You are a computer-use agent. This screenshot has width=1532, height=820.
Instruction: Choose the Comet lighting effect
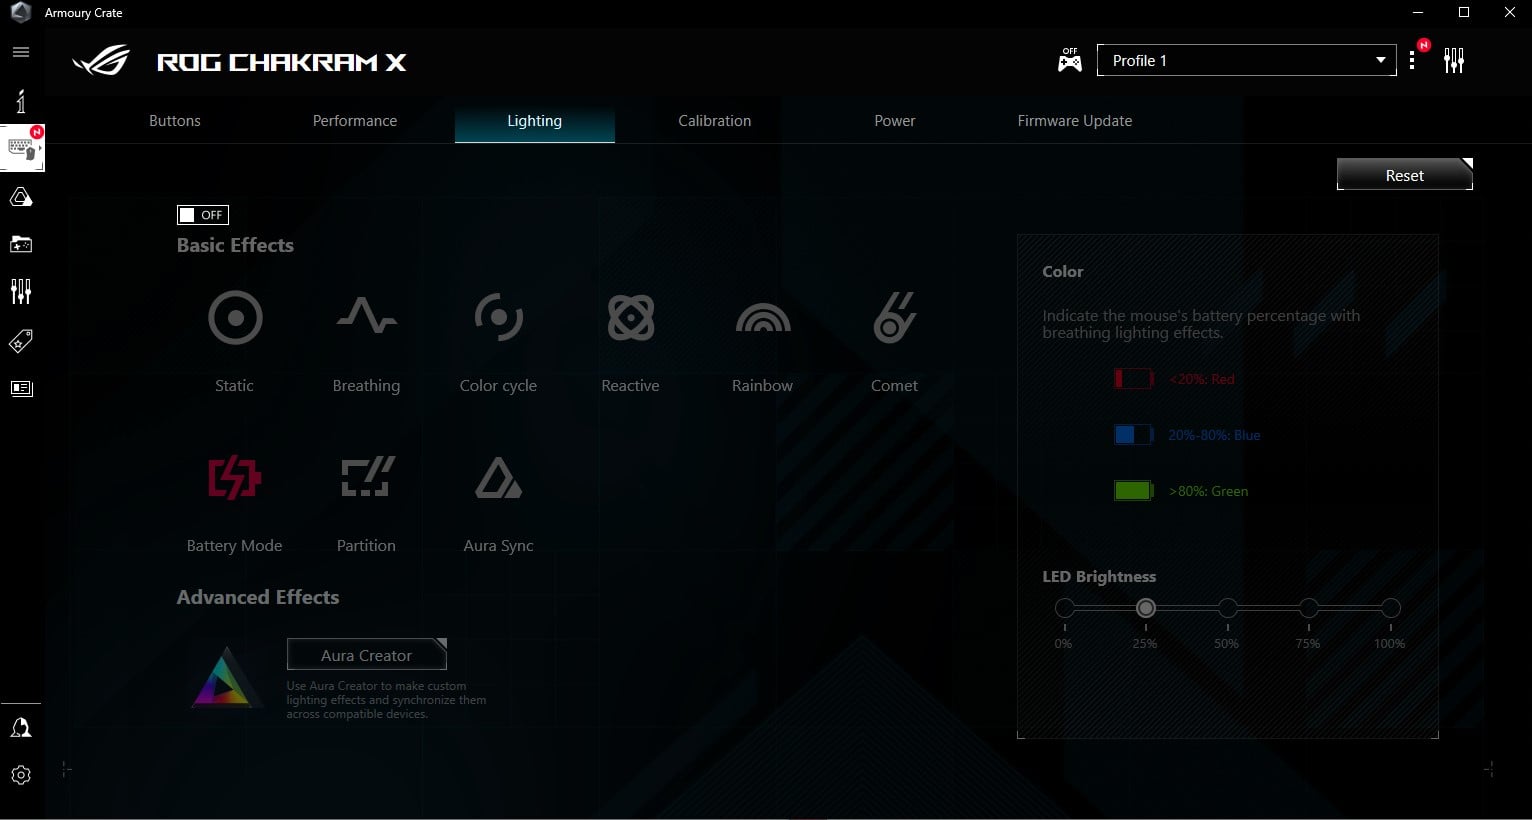pos(894,318)
